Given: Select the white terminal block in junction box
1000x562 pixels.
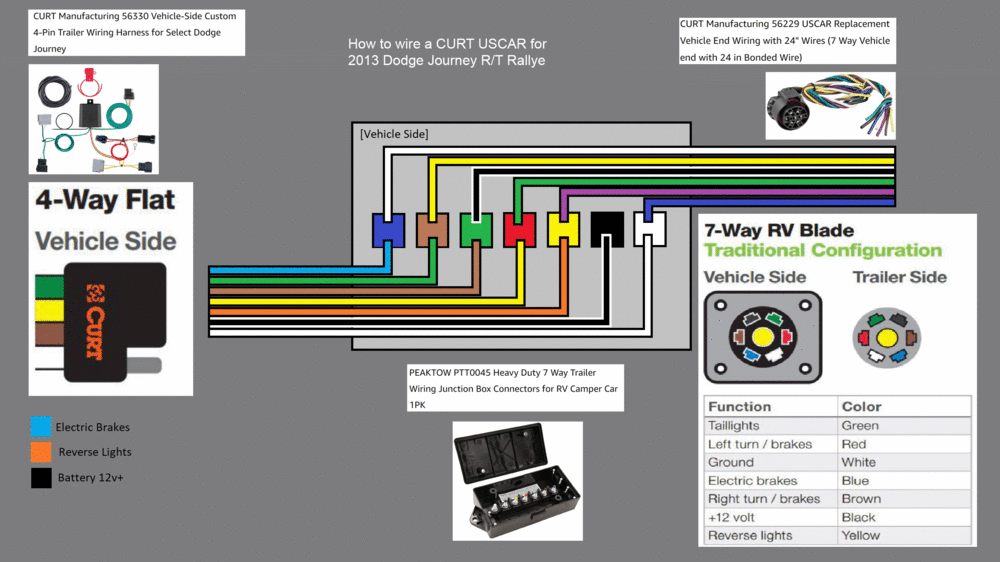Looking at the screenshot, I should [650, 230].
